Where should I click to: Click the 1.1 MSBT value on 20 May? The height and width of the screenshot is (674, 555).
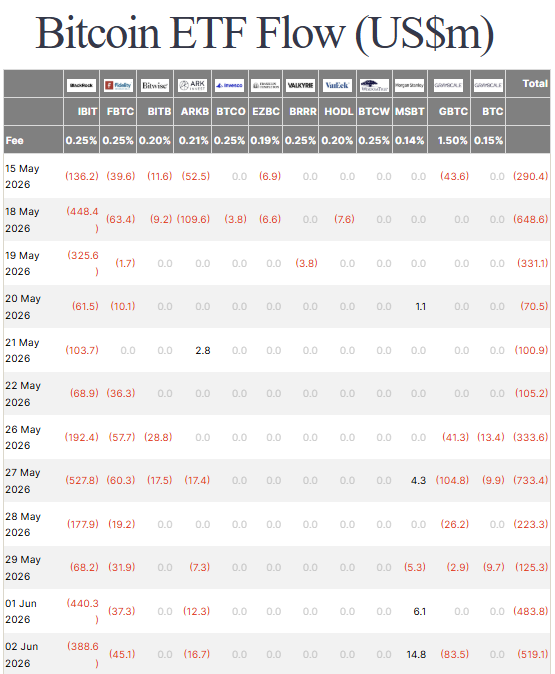[420, 306]
